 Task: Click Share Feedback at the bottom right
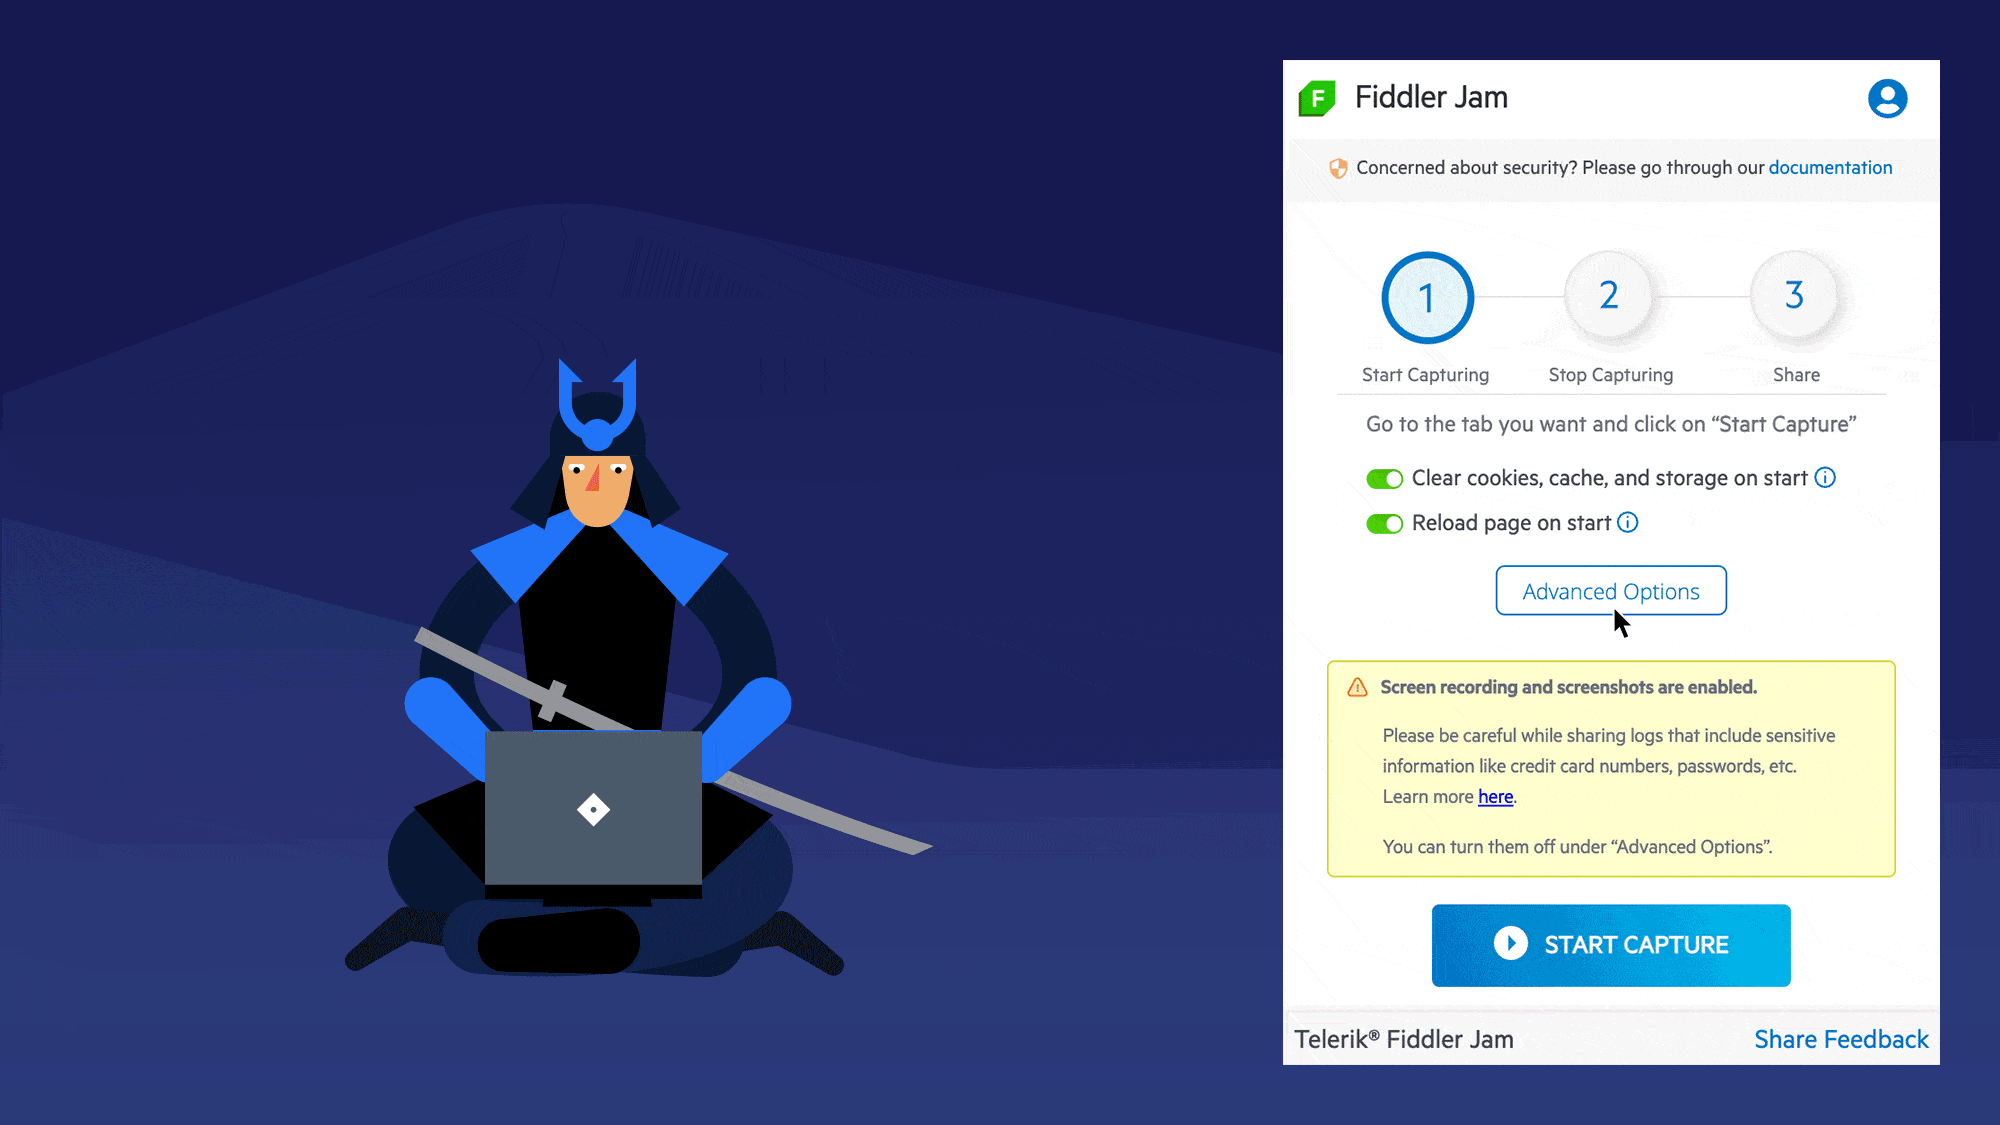pyautogui.click(x=1841, y=1038)
